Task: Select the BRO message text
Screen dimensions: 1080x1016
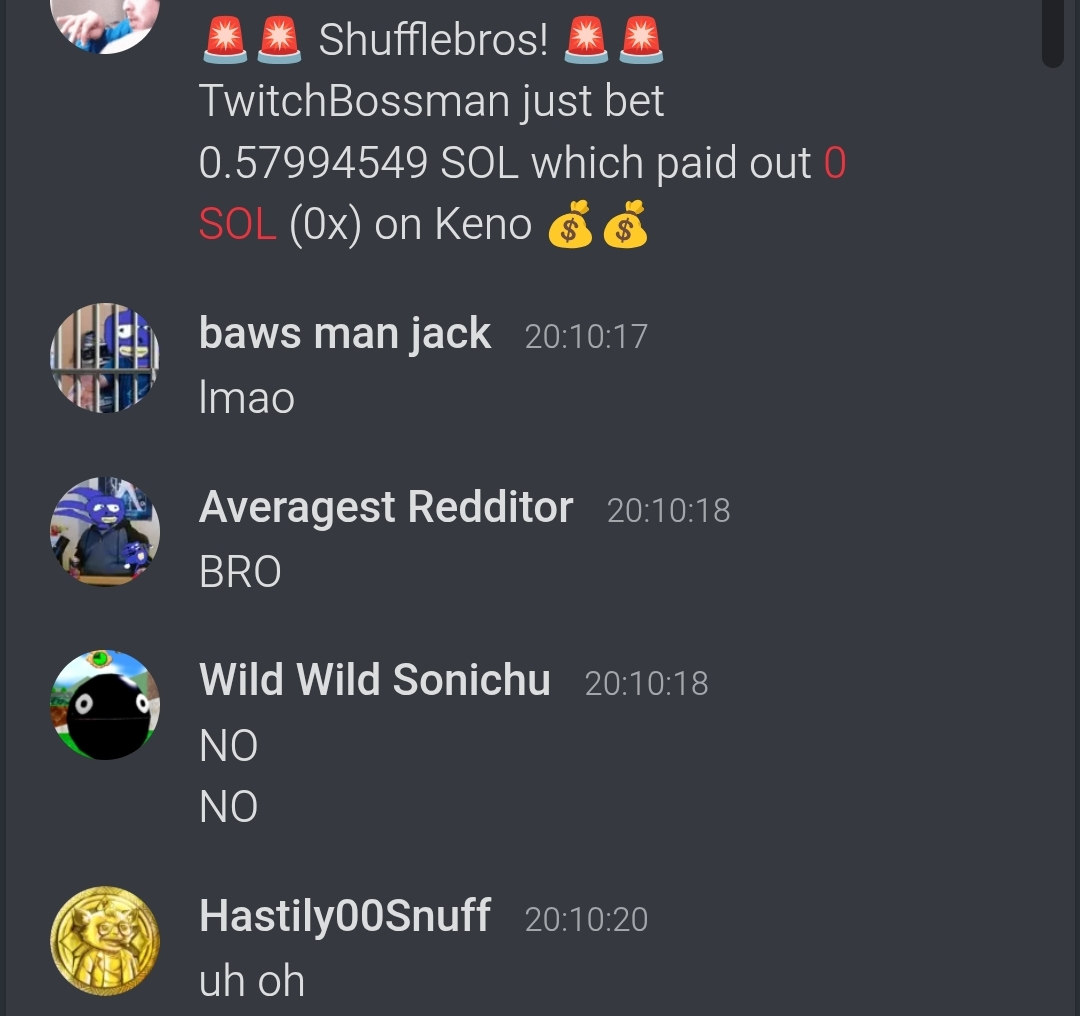Action: pyautogui.click(x=240, y=572)
